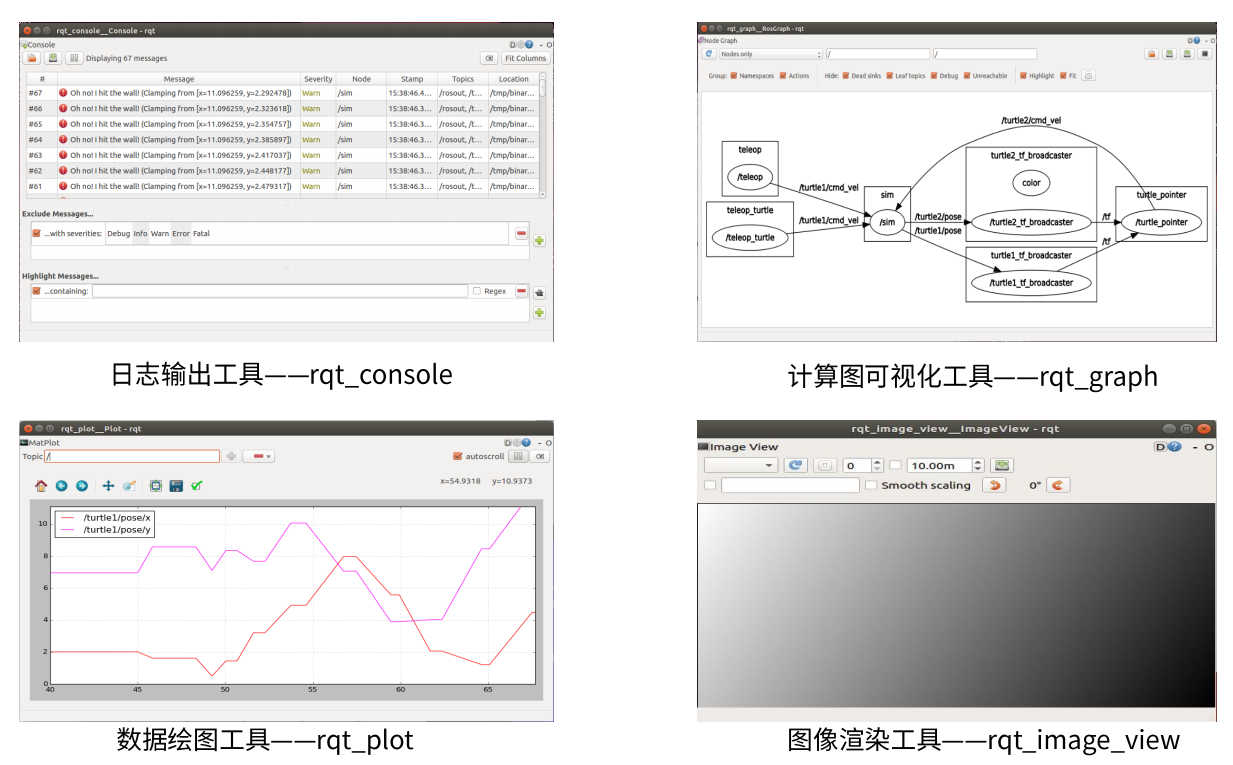Open the load messages icon in rqt_console toolbar
The image size is (1233, 765).
click(30, 58)
